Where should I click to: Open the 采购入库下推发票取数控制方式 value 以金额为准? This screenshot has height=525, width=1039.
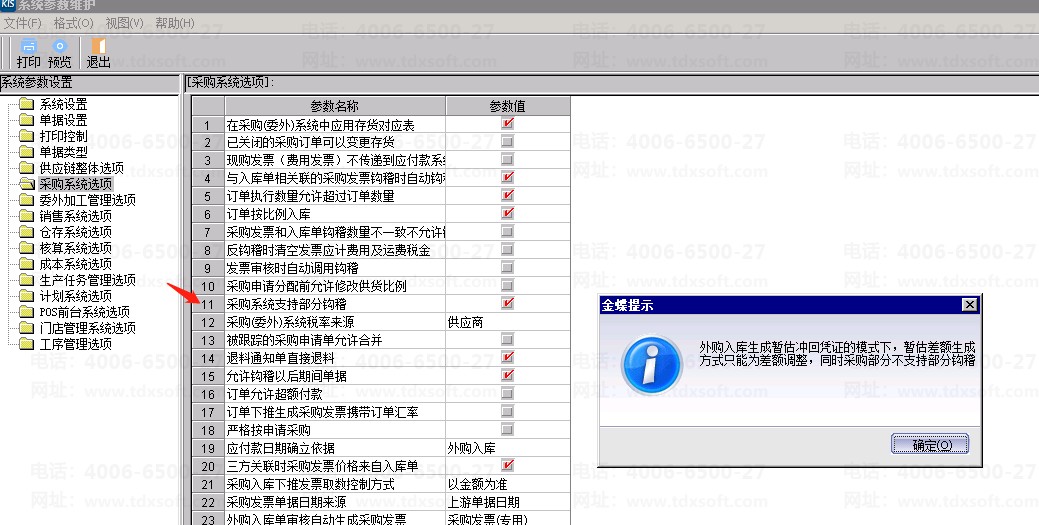tap(508, 484)
